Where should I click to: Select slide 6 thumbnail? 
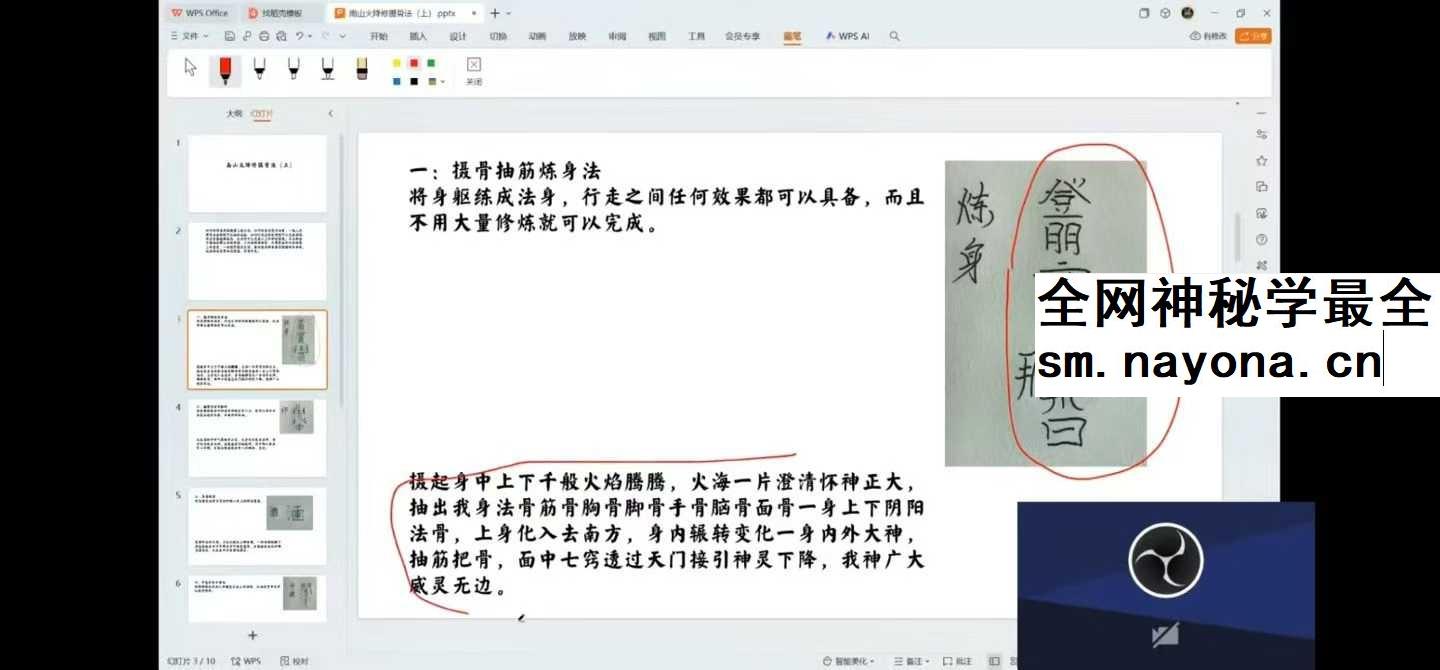pos(257,598)
